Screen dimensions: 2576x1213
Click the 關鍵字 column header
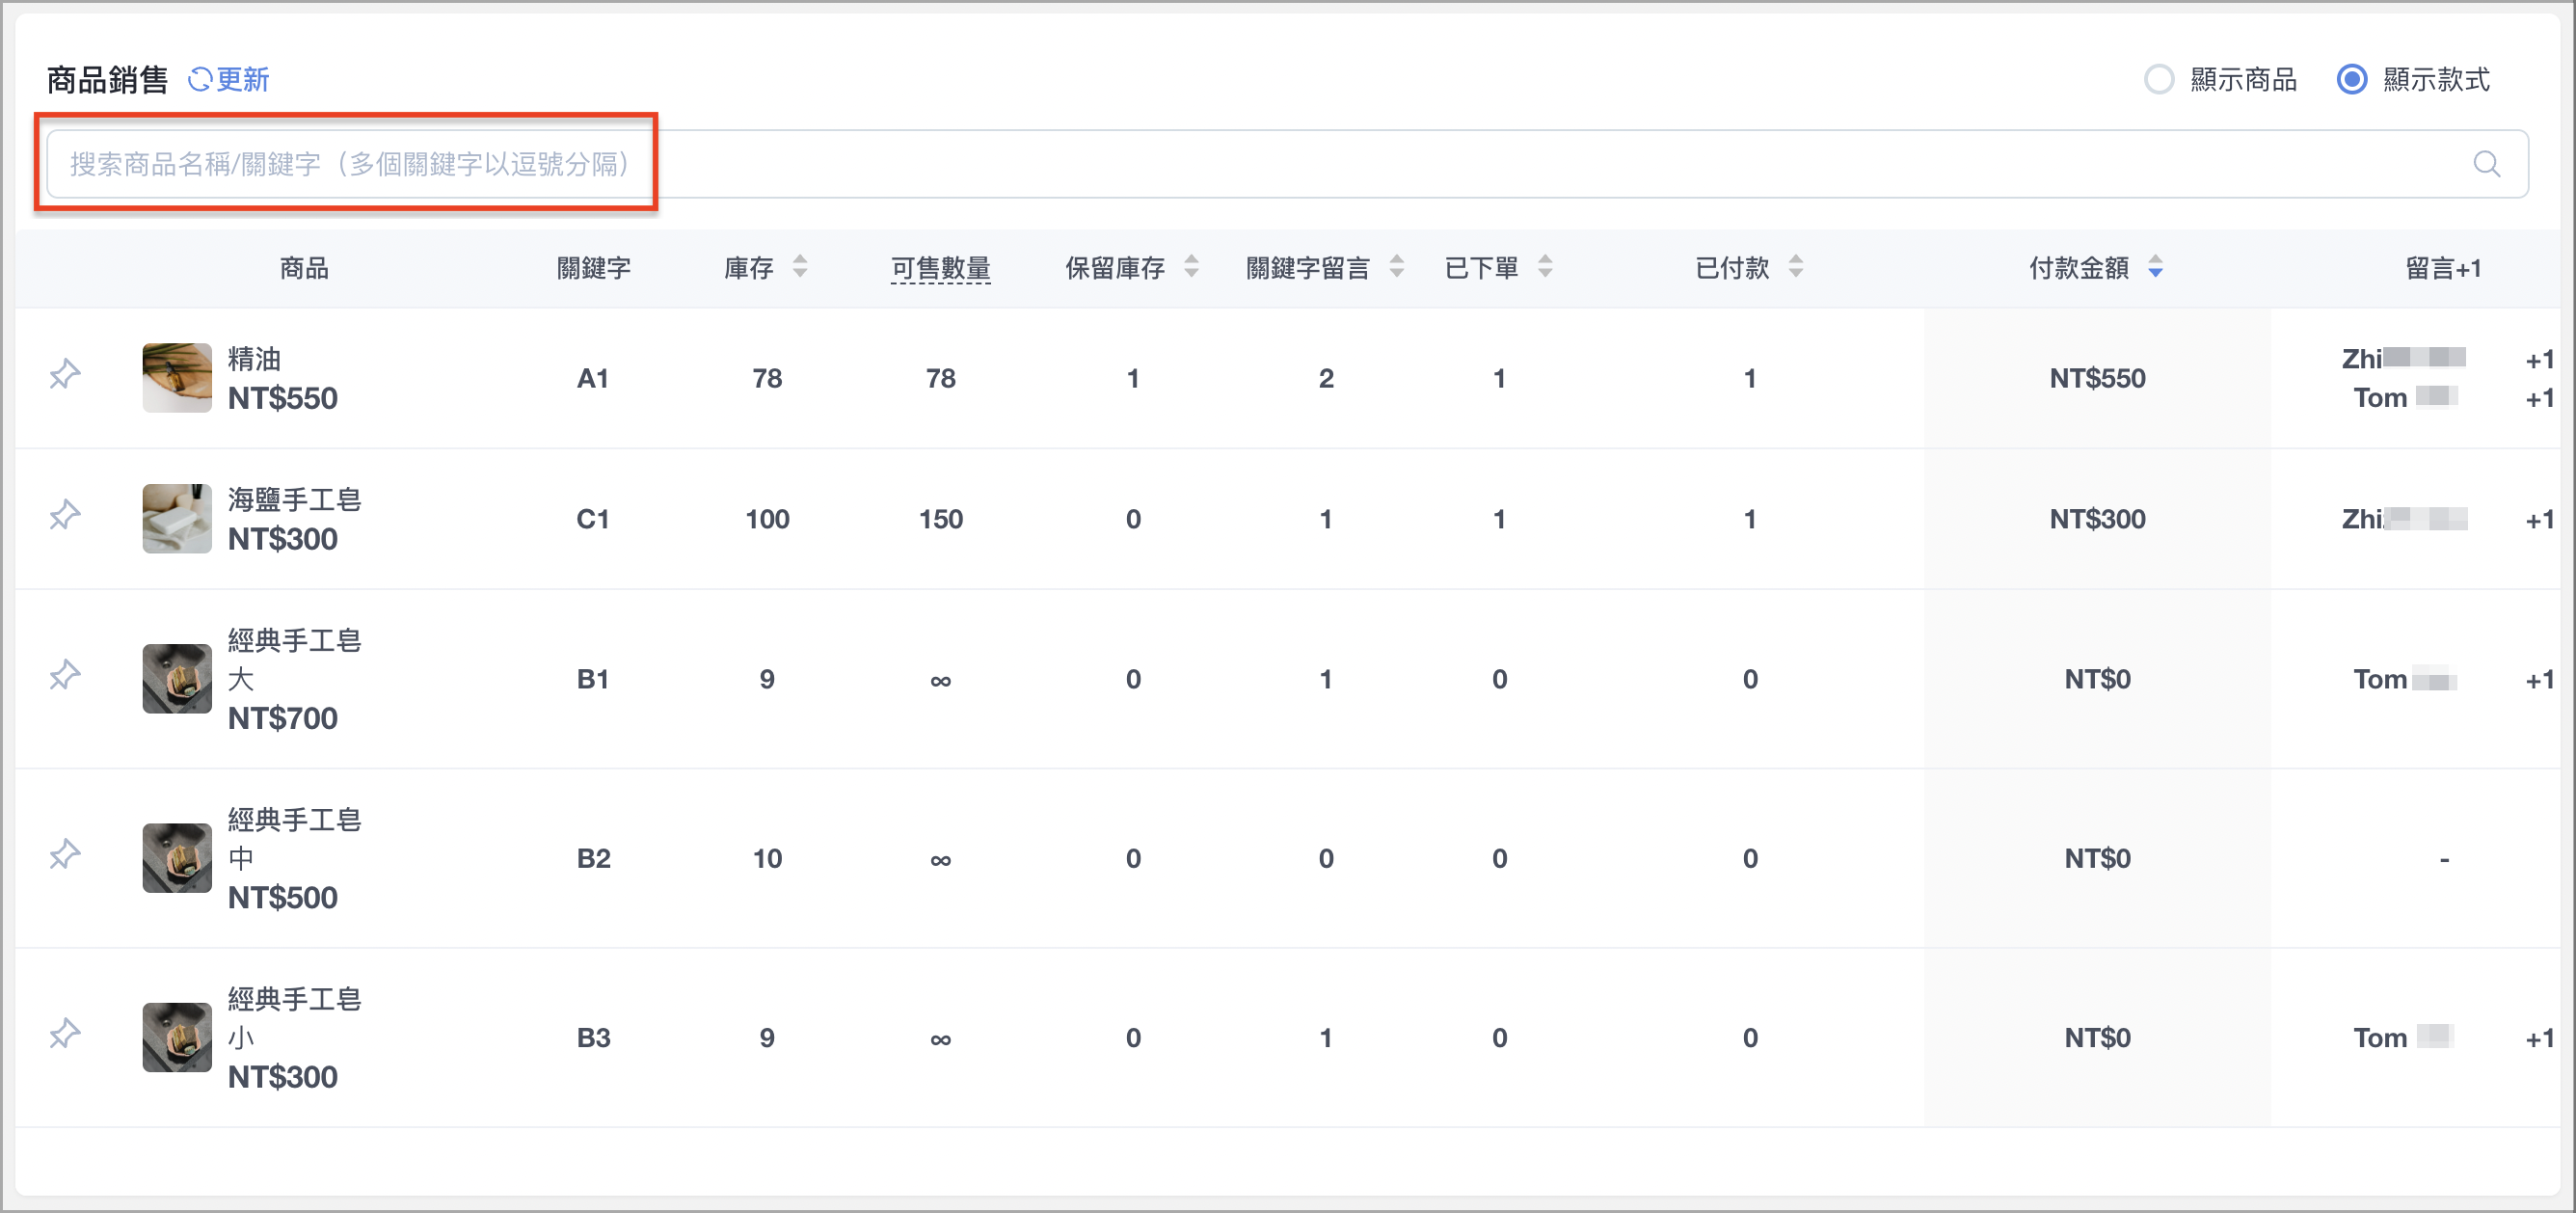593,268
